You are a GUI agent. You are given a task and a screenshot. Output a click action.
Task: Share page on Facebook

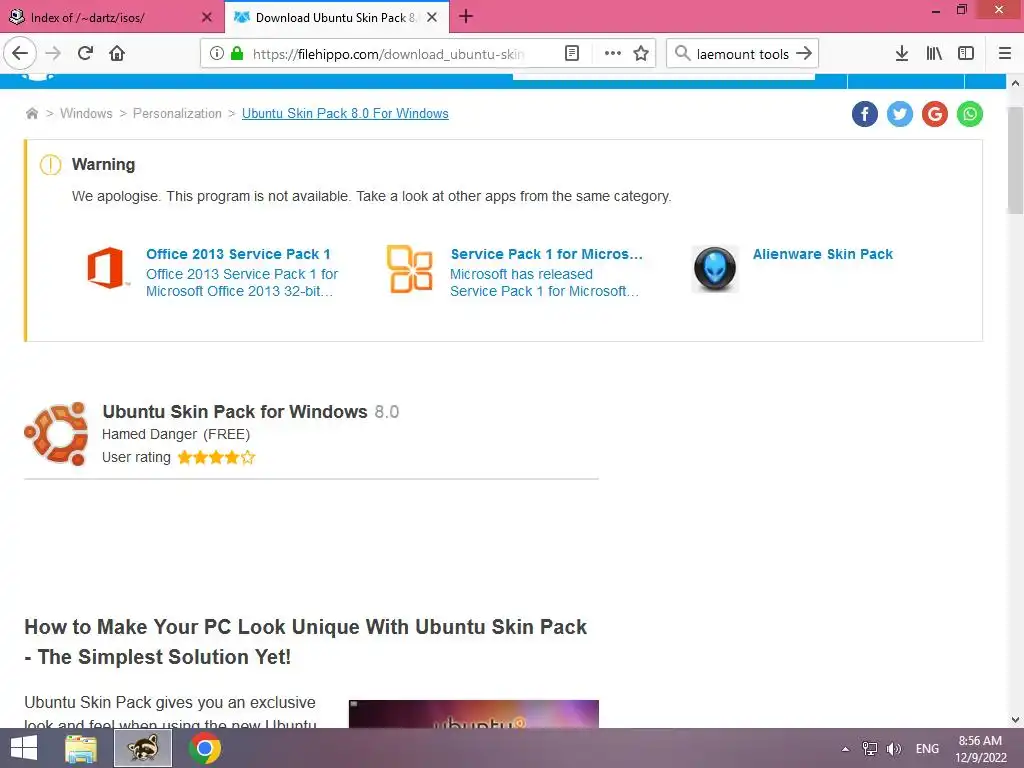[x=865, y=114]
